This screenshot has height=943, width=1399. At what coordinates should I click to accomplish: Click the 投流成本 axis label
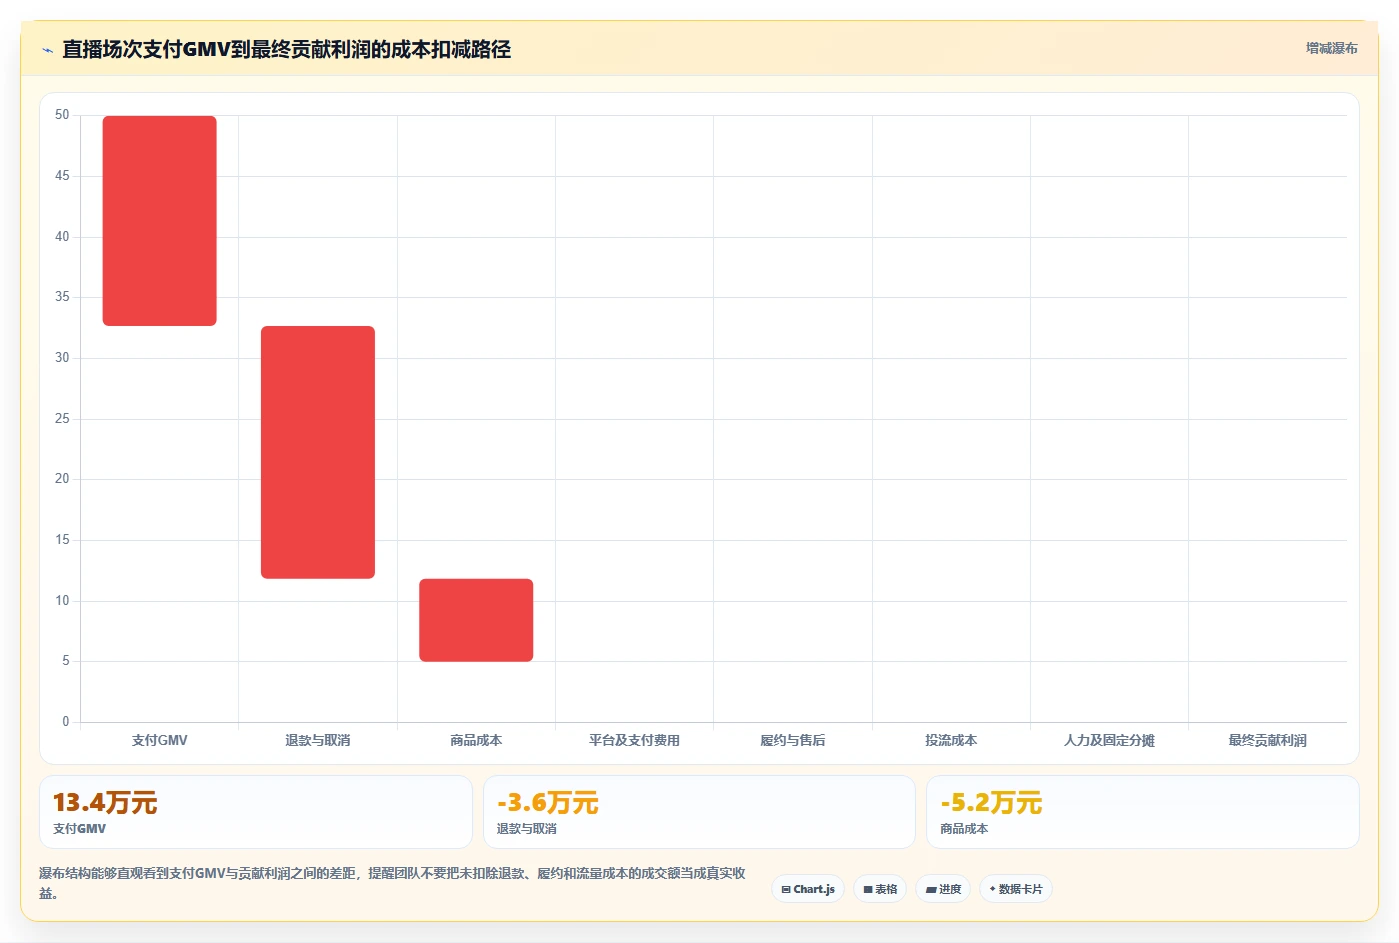[951, 740]
